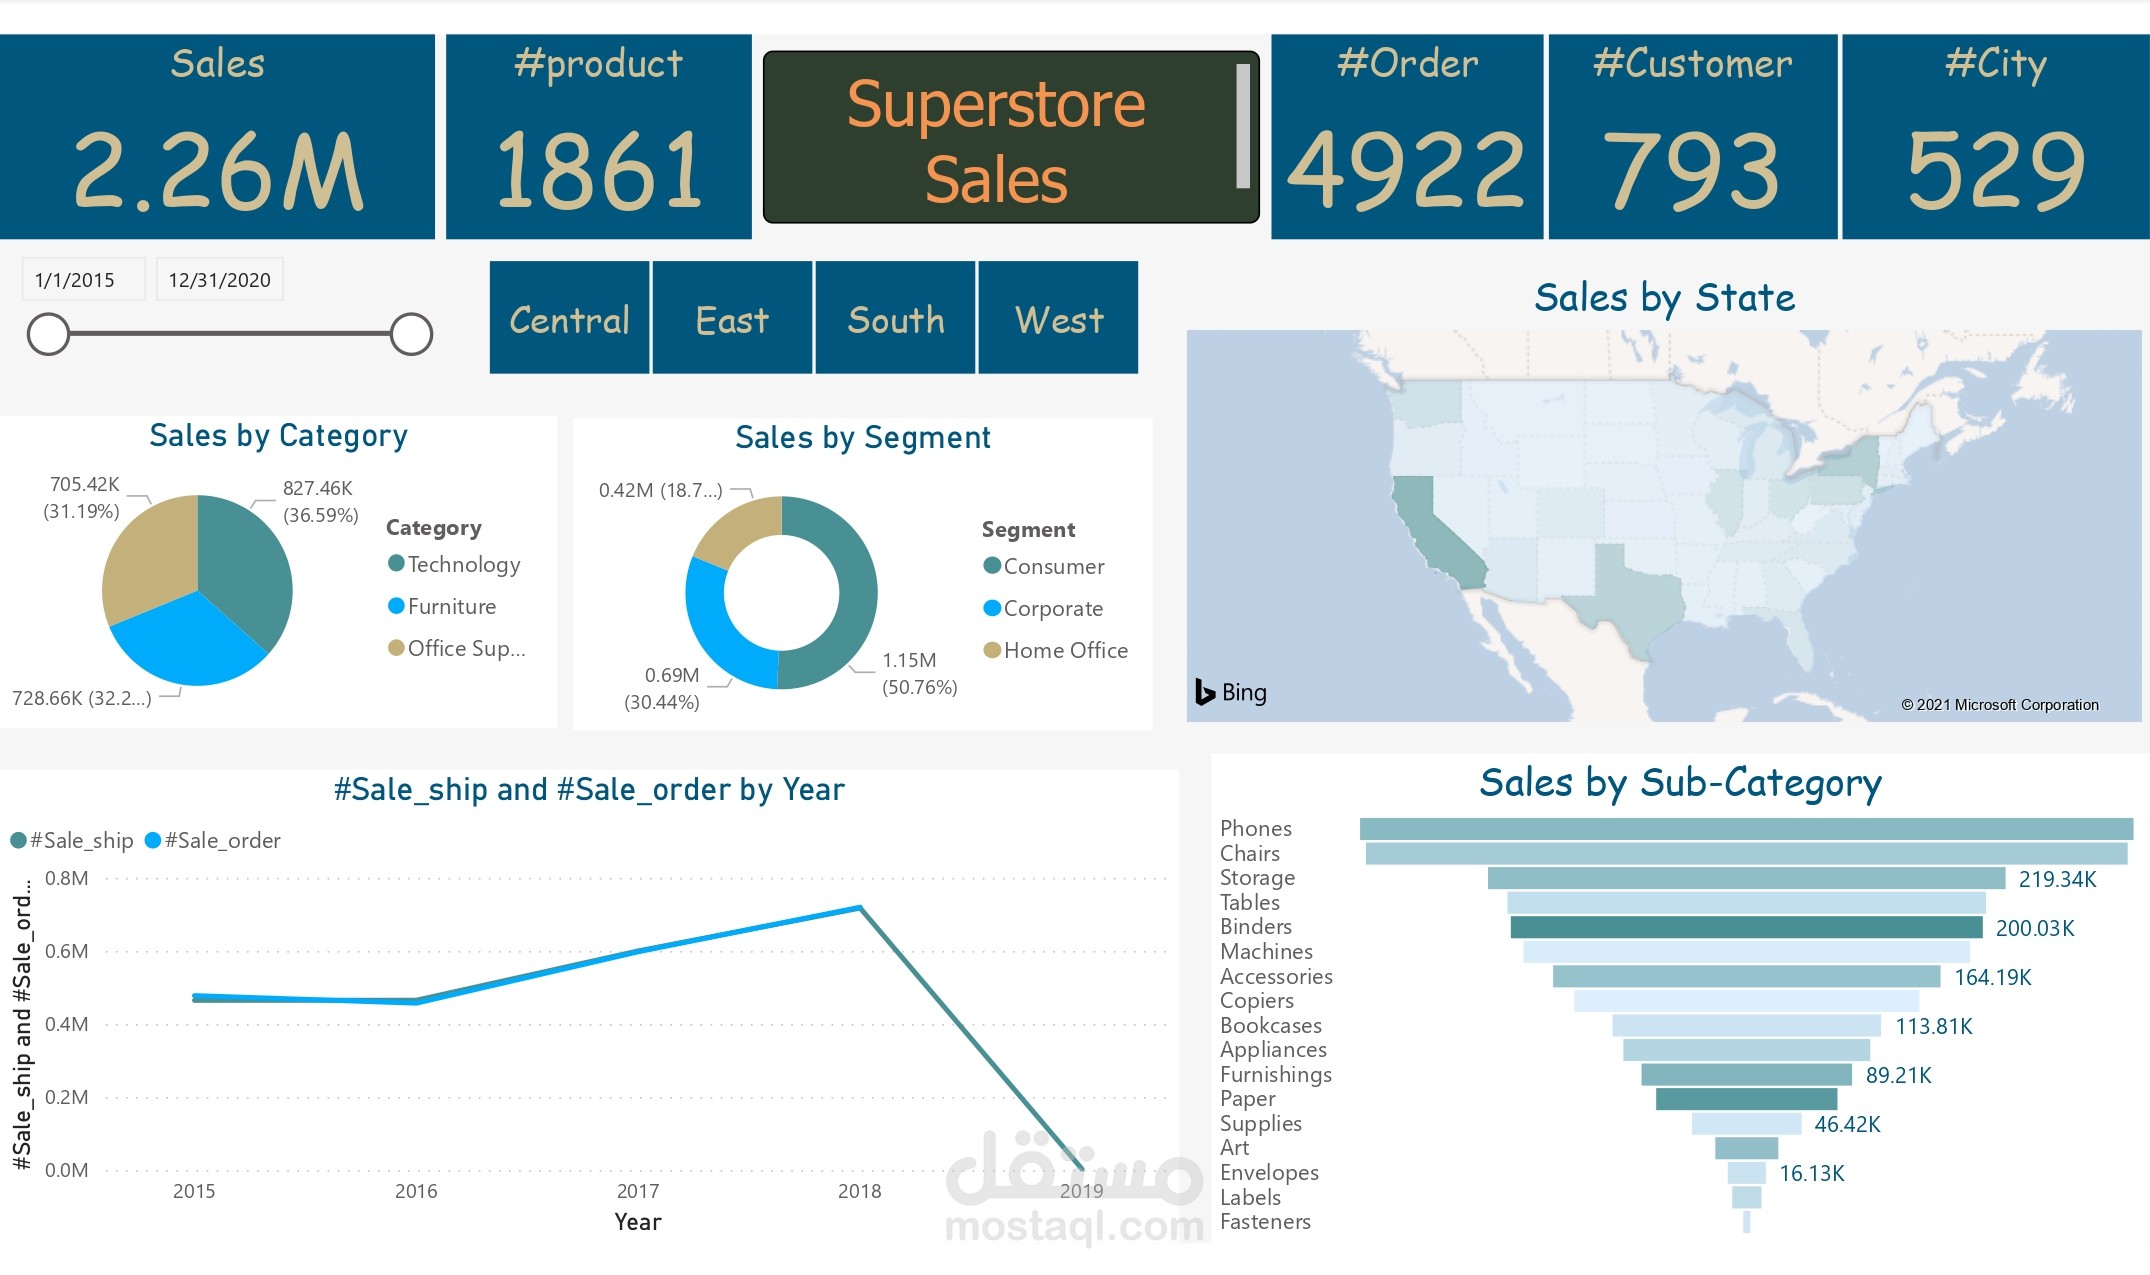Select the Central region filter
This screenshot has height=1275, width=2150.
[568, 318]
